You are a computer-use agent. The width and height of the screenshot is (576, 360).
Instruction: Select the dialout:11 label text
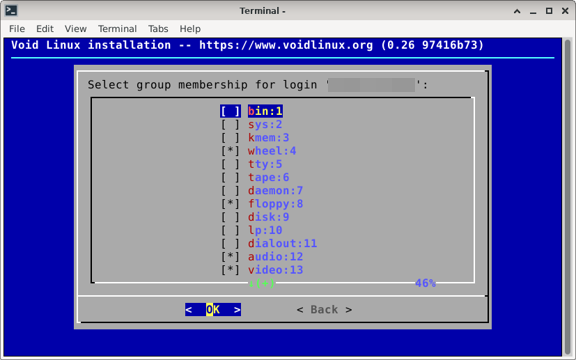pos(282,244)
